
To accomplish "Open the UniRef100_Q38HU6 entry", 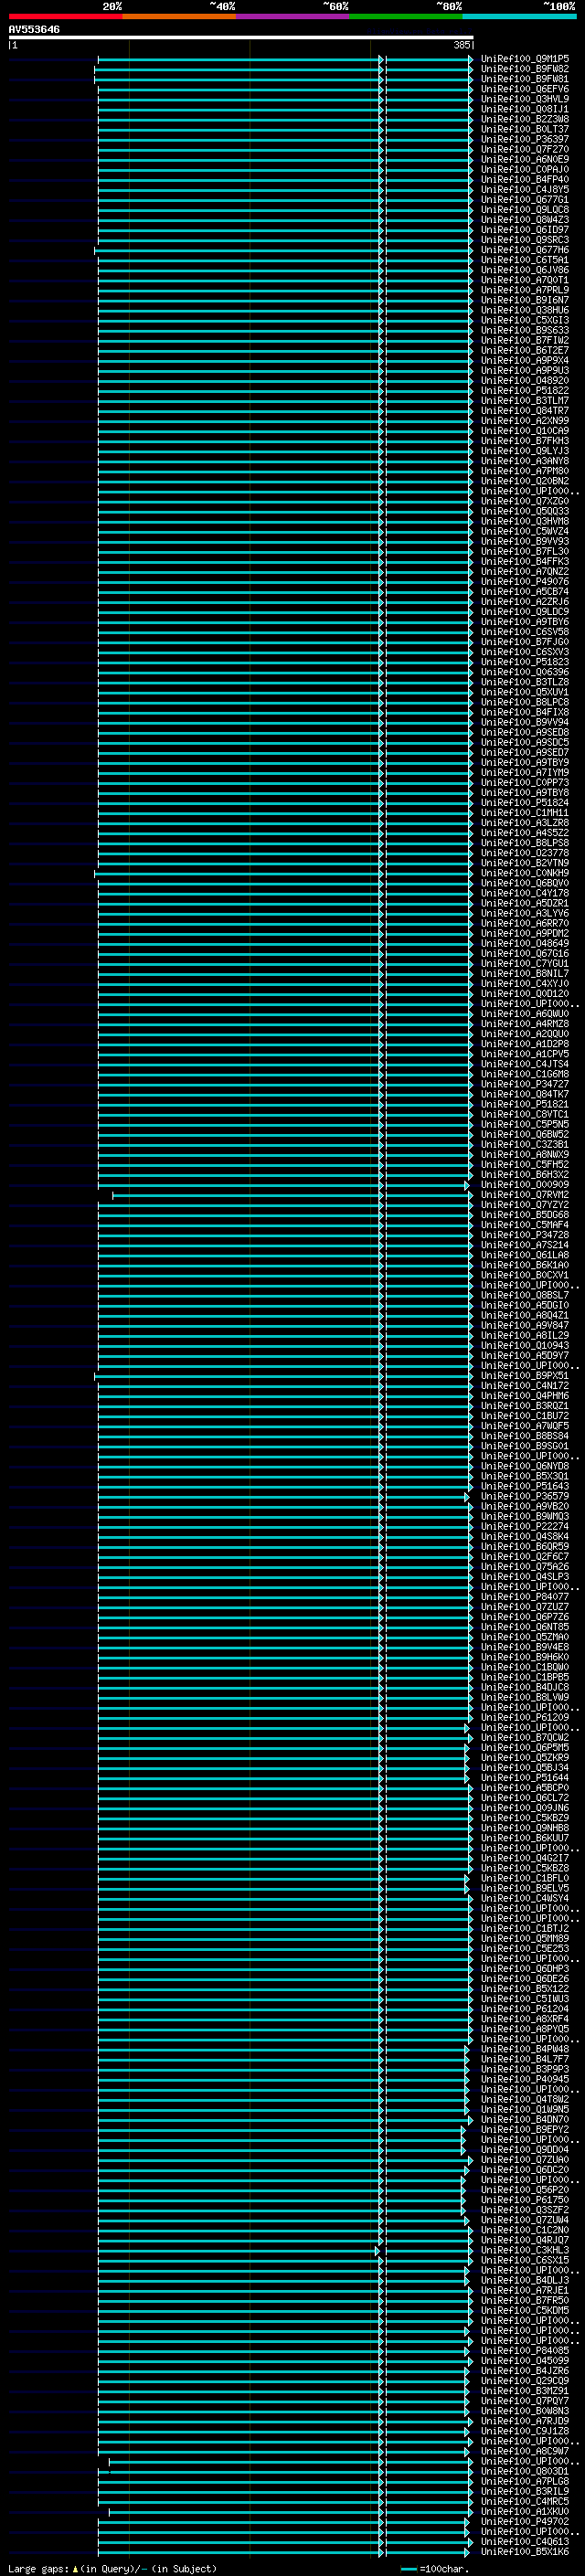I will 525,310.
